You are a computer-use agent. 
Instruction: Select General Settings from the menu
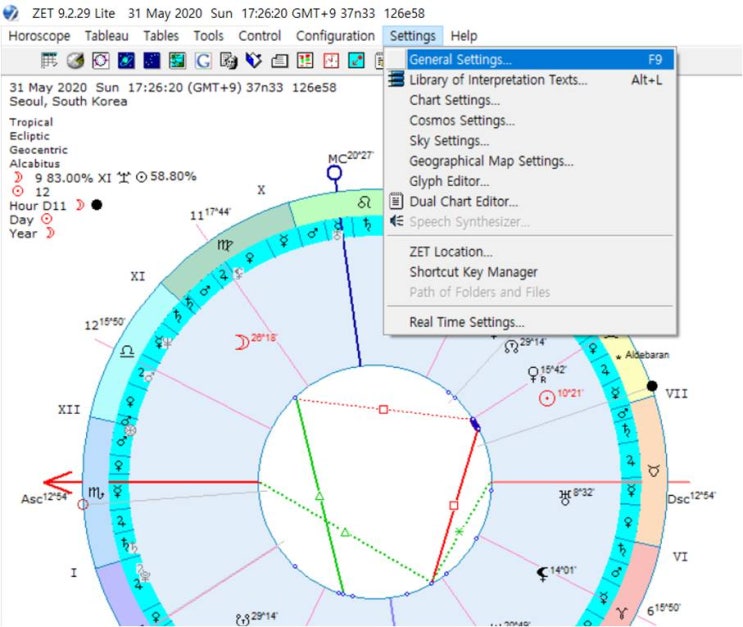click(x=460, y=60)
